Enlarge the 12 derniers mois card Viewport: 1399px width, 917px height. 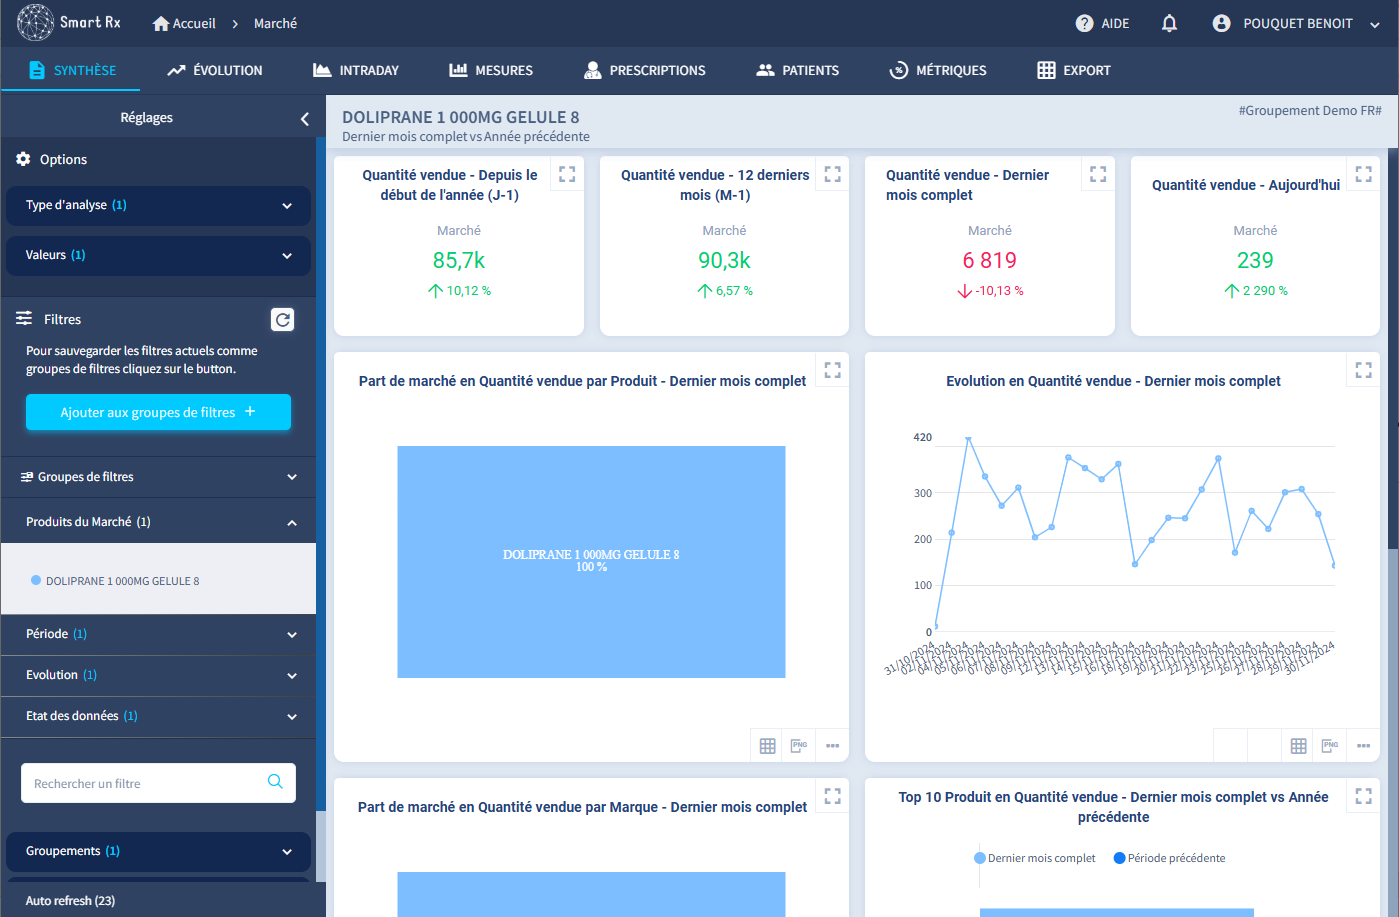tap(832, 174)
